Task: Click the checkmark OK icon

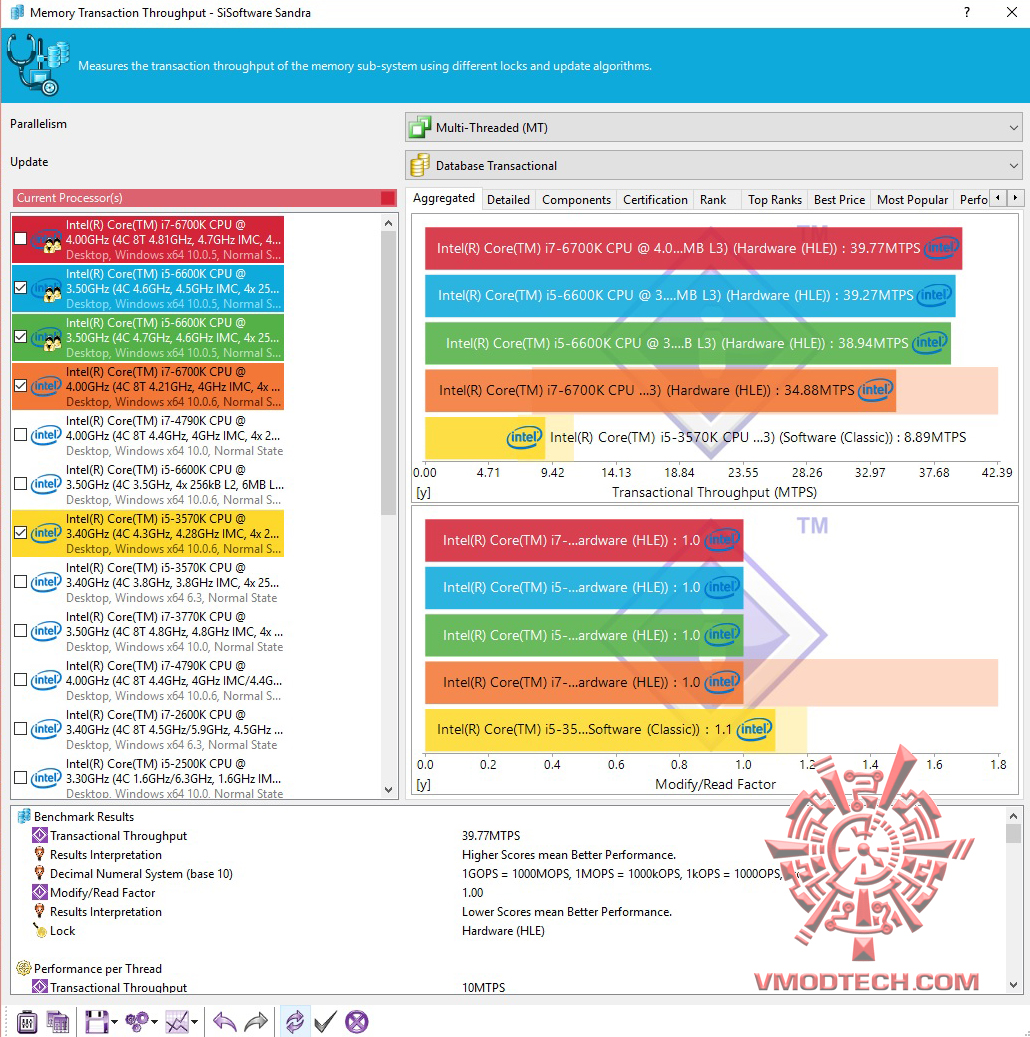Action: tap(325, 1022)
